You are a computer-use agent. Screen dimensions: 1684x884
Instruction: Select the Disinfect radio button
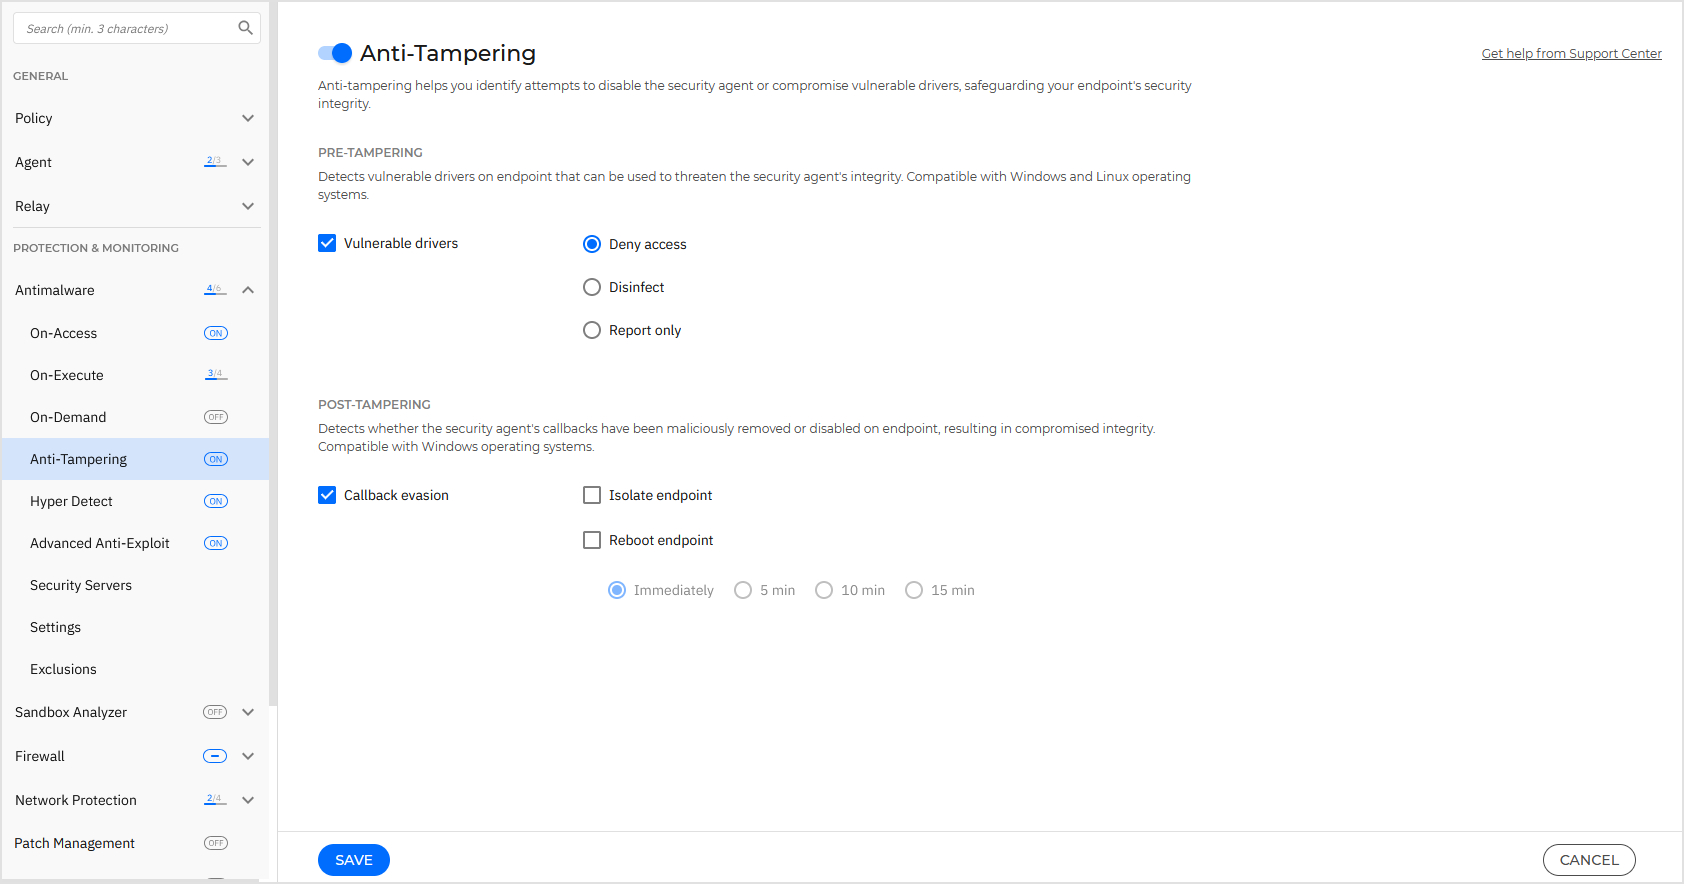592,287
